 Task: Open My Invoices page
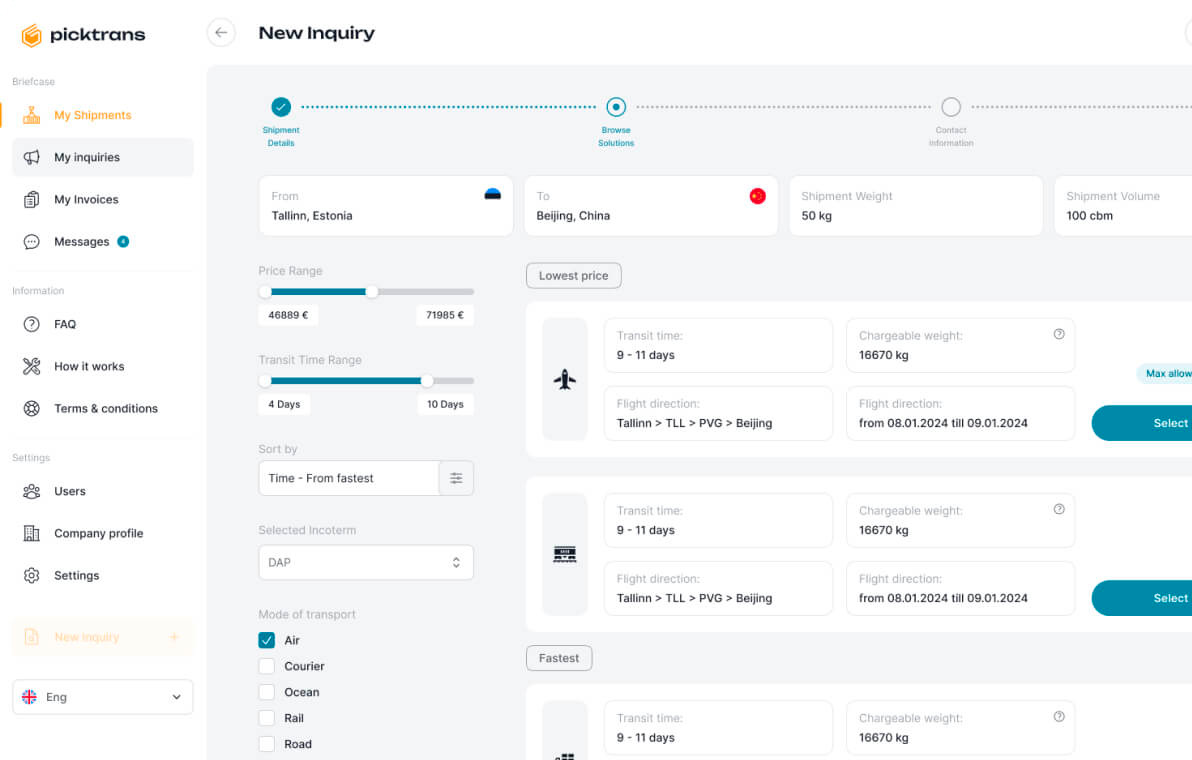88,199
